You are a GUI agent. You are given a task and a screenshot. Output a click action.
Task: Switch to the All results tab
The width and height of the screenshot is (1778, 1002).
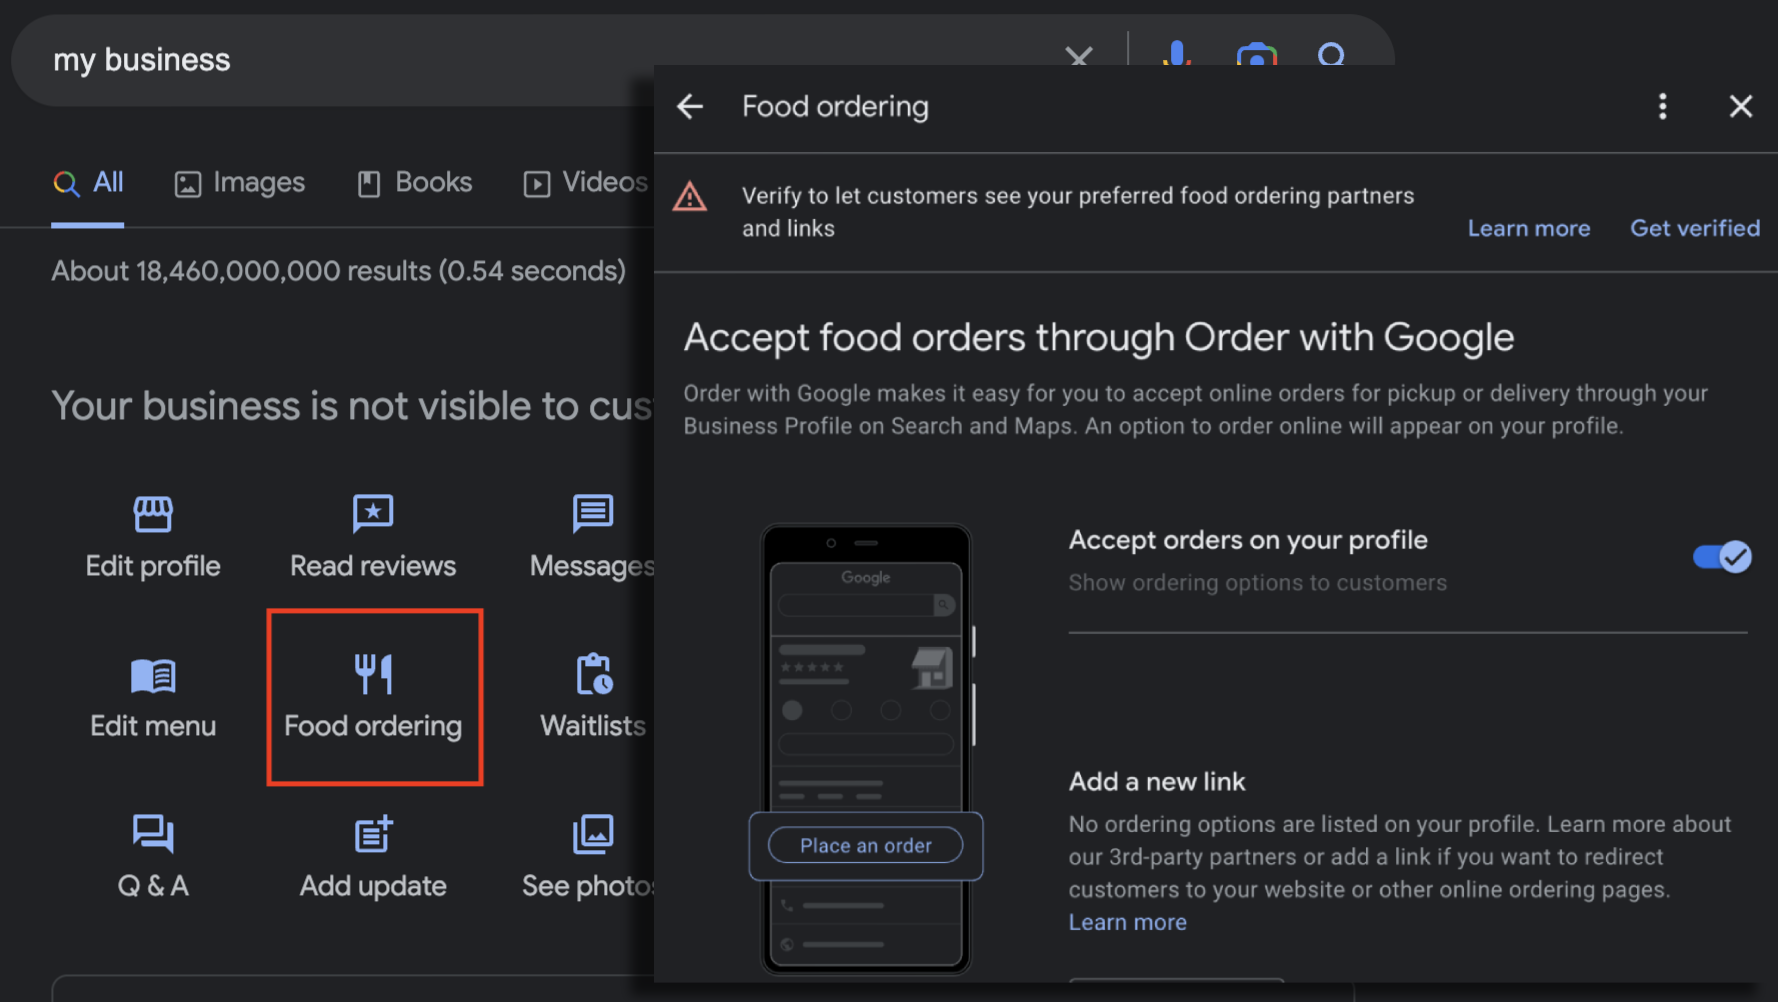(88, 183)
